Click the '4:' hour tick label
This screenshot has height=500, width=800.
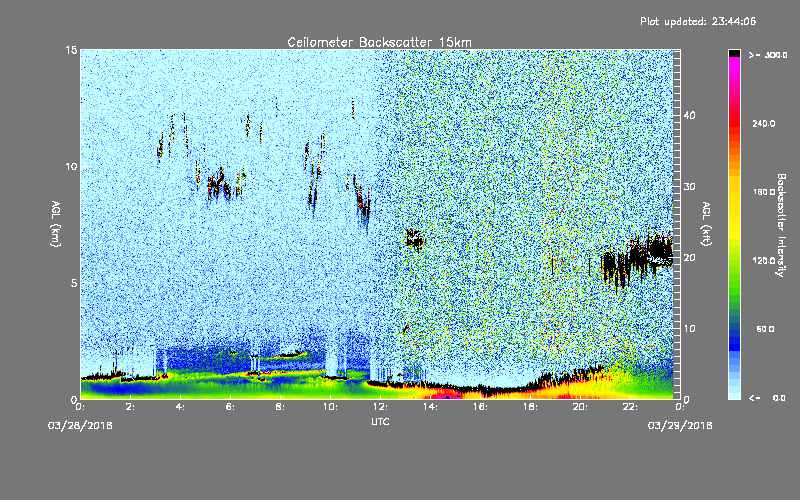(180, 407)
